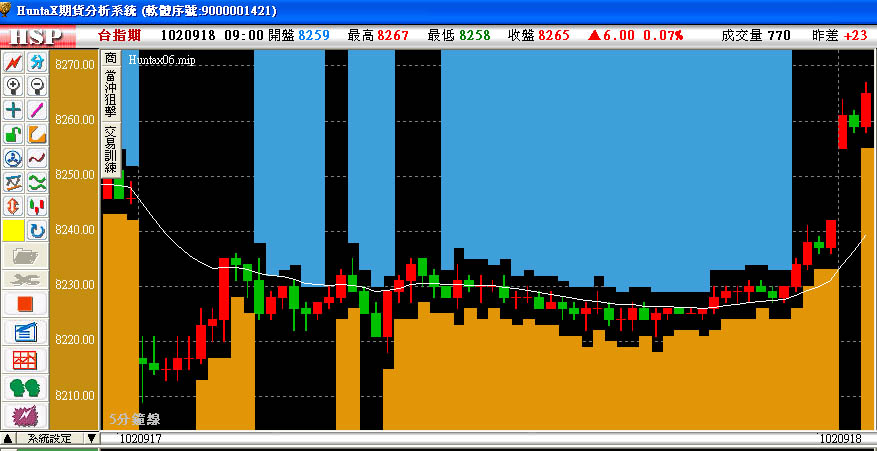The width and height of the screenshot is (877, 451).
Task: Select the 商 side tab
Action: point(111,58)
